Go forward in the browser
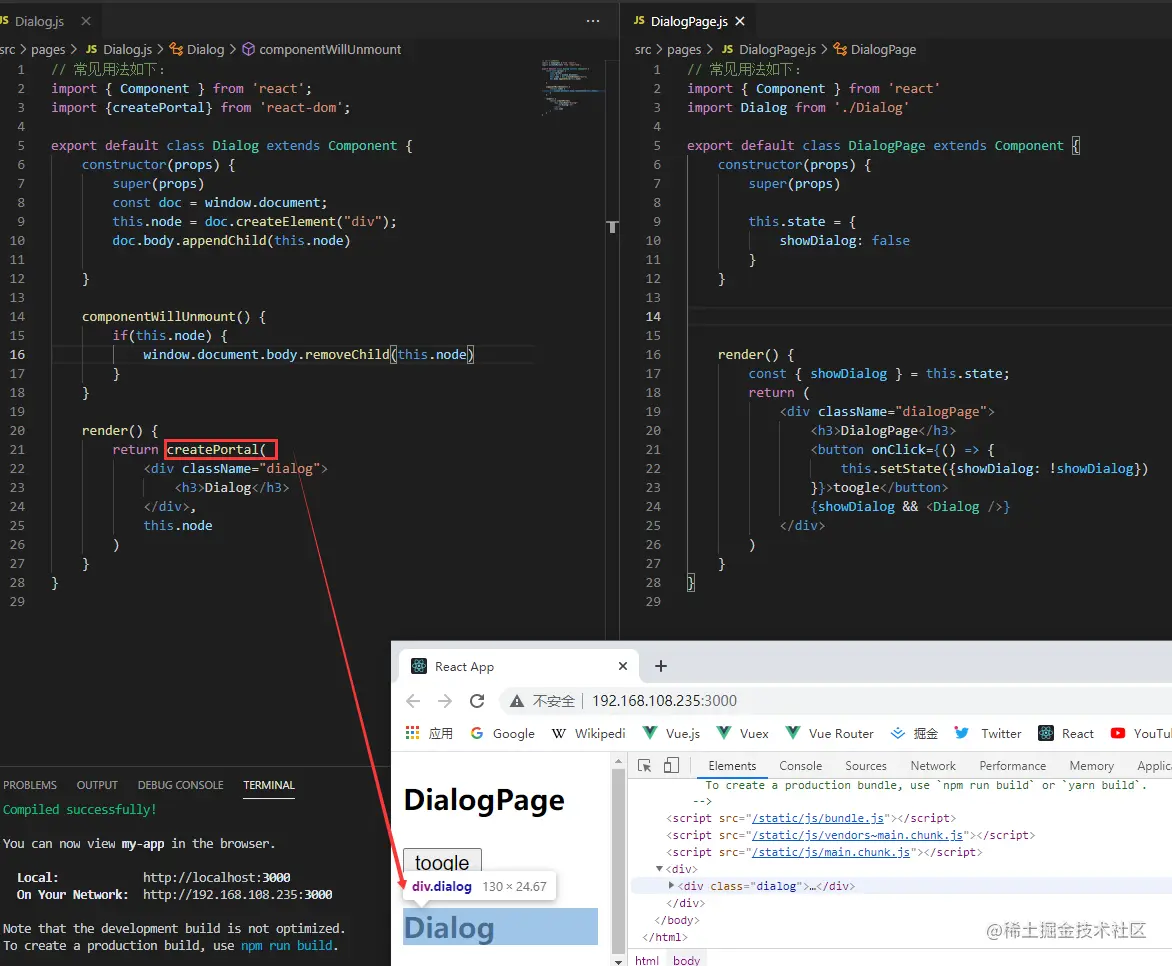The image size is (1172, 966). [445, 701]
